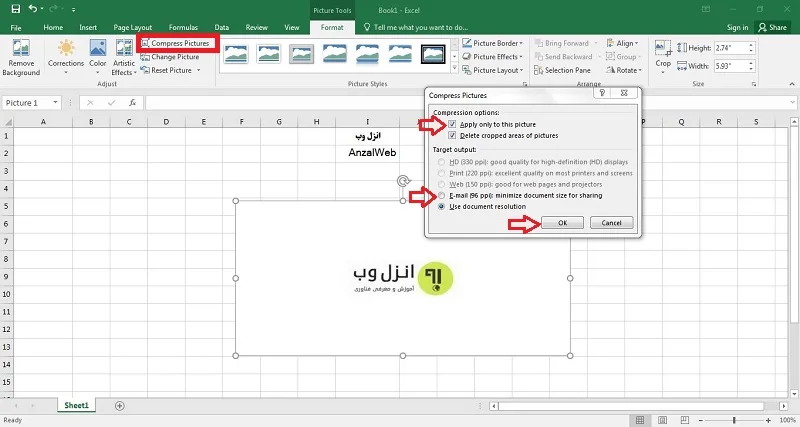Click the Insert Function fx icon
800x427 pixels.
click(132, 103)
